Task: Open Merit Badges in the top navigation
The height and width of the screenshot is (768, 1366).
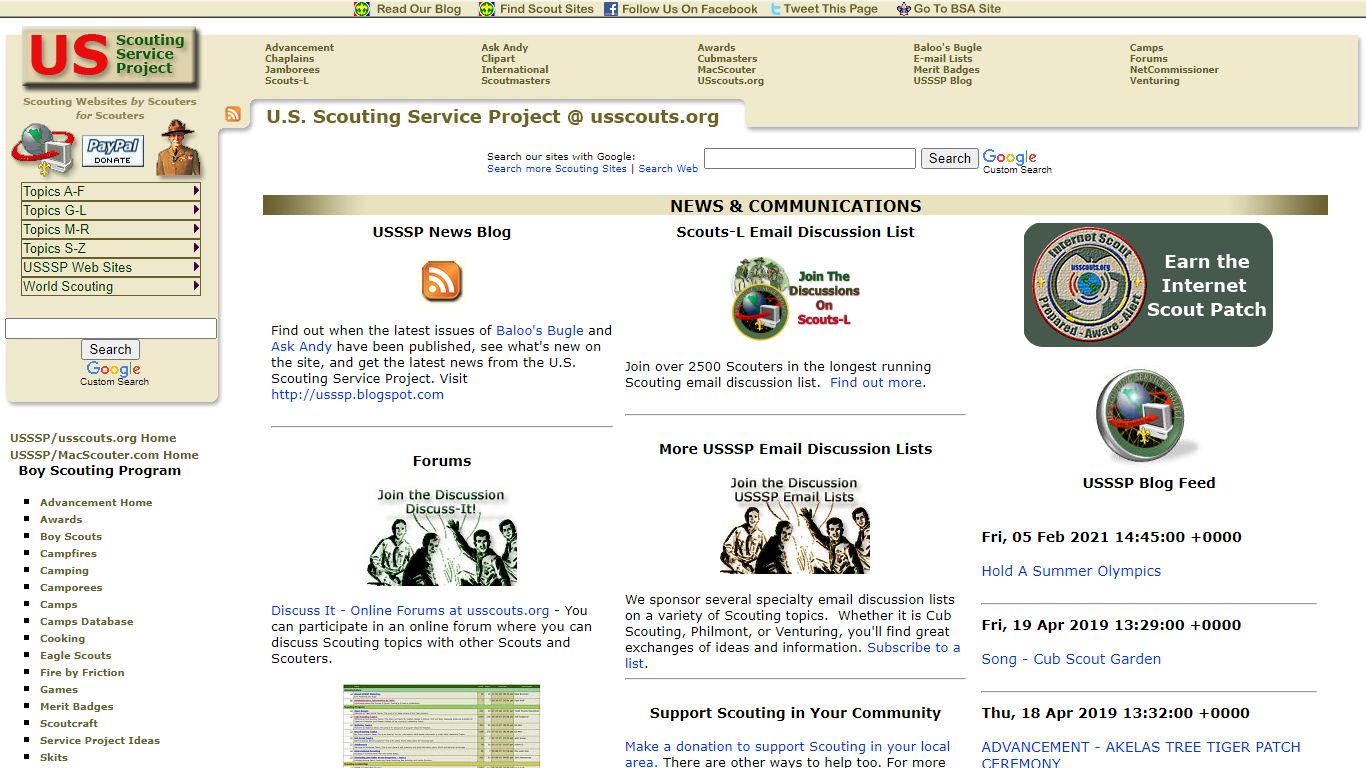Action: click(946, 70)
